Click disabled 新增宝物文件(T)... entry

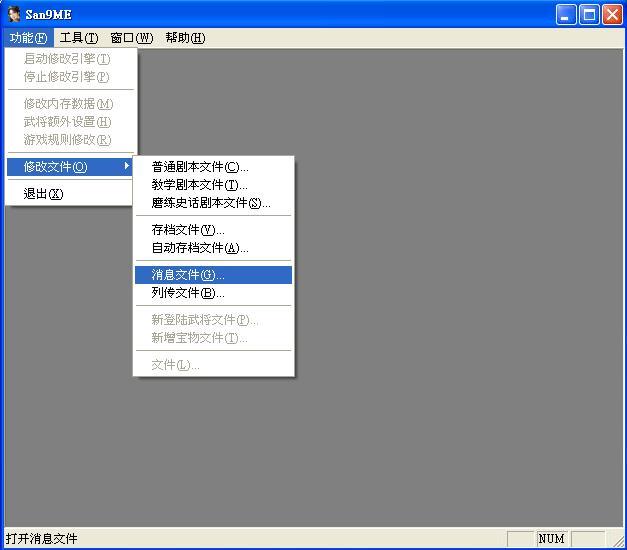[213, 338]
